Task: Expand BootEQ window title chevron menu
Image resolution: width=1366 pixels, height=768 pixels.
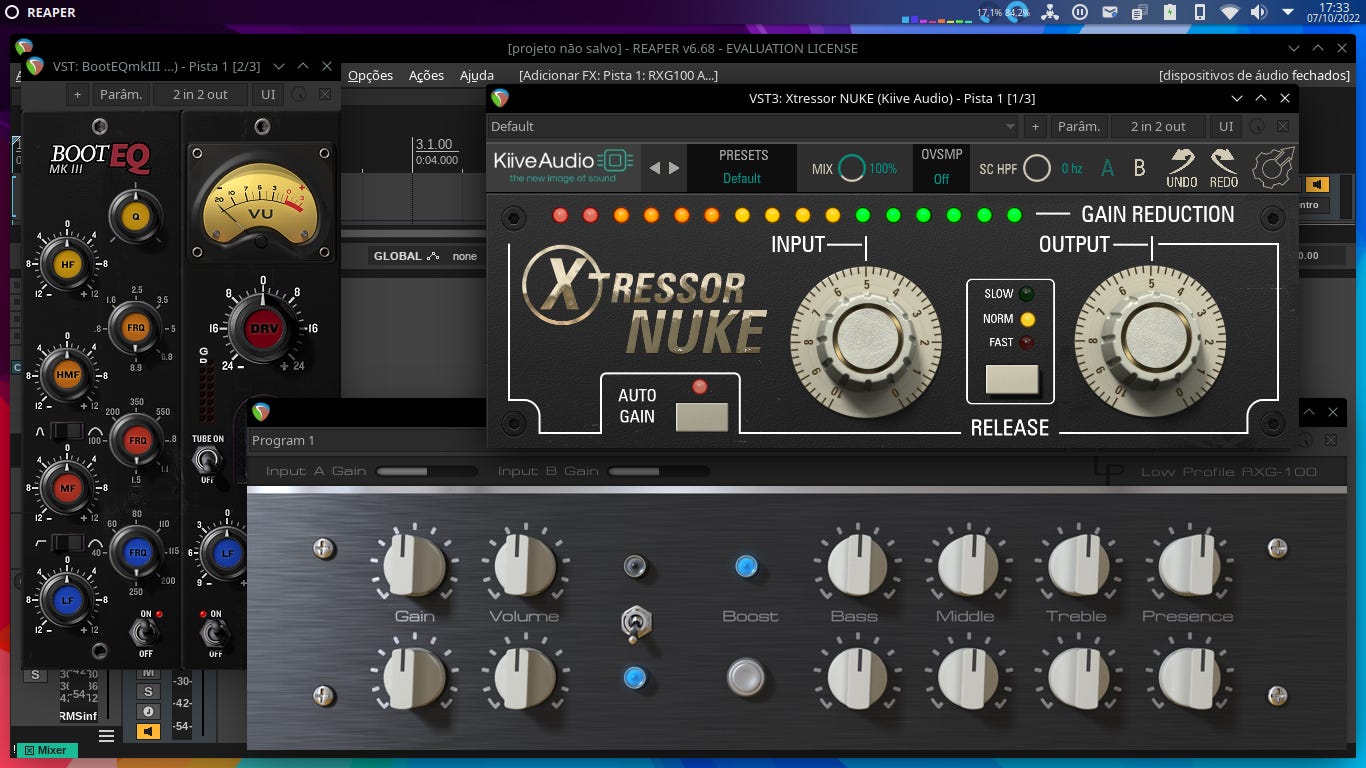Action: [x=279, y=66]
